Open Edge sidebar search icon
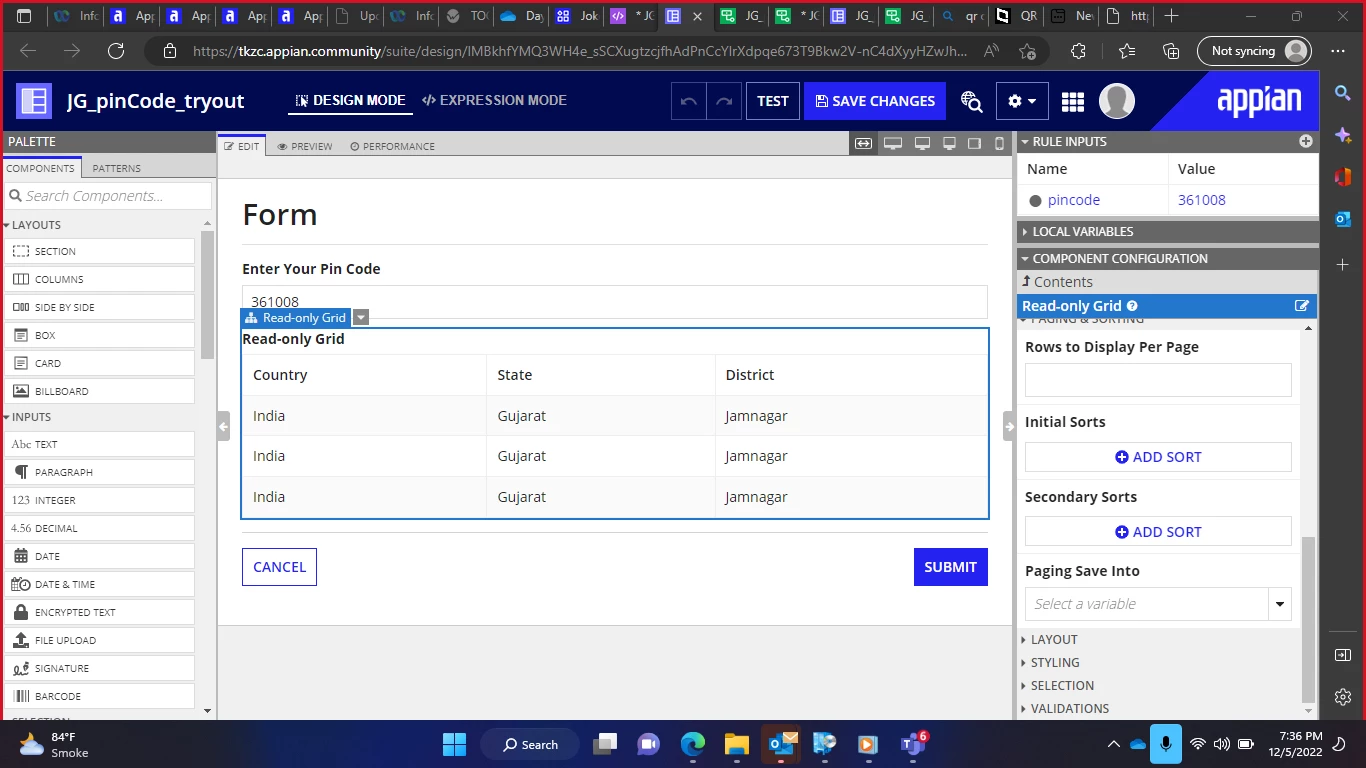Screen dimensions: 1366x768 tap(1342, 93)
